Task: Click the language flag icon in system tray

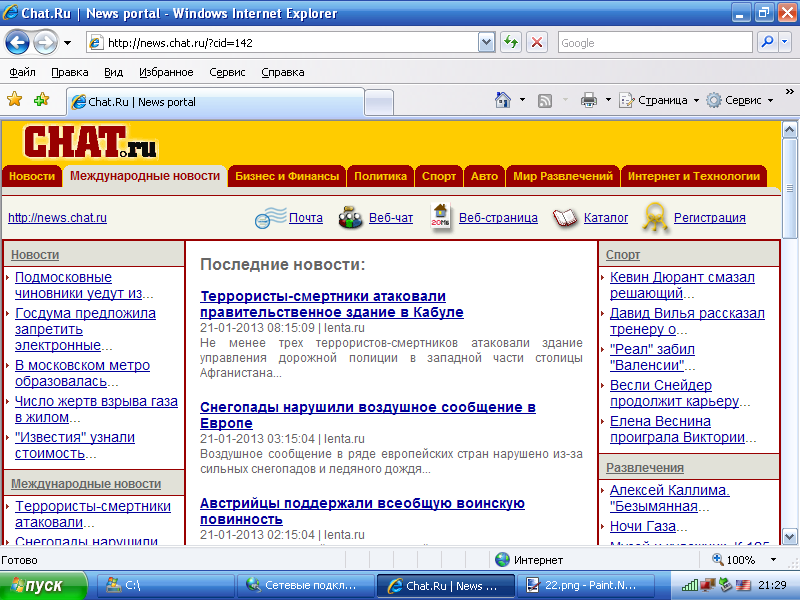Action: [x=742, y=585]
